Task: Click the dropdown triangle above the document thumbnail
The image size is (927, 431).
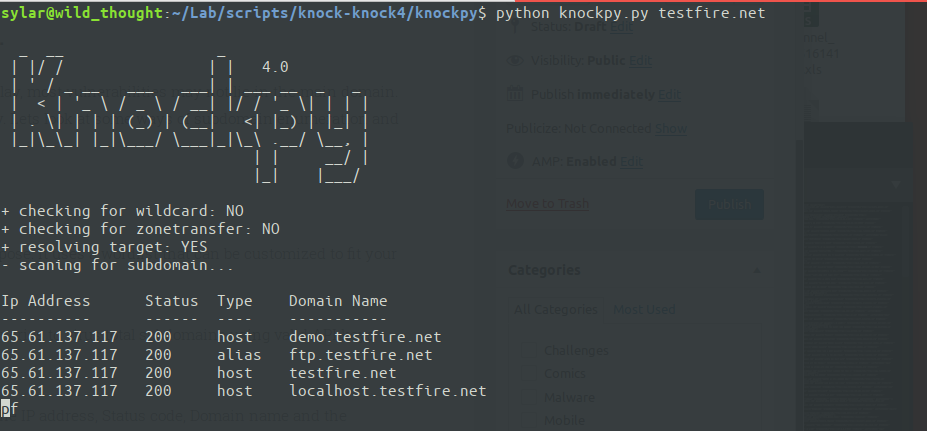Action: [x=896, y=185]
